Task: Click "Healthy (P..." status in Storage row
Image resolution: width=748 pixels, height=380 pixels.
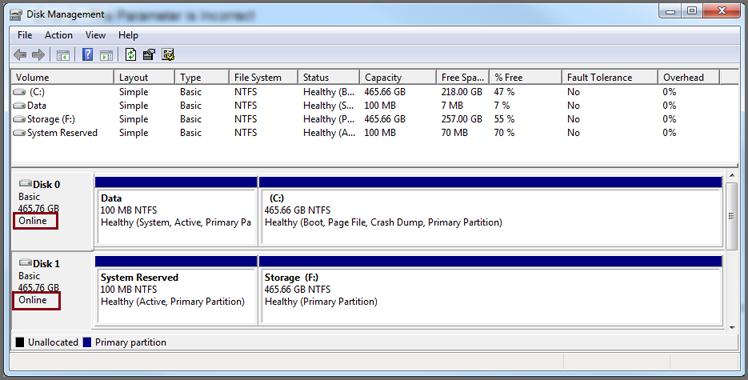Action: click(x=329, y=119)
